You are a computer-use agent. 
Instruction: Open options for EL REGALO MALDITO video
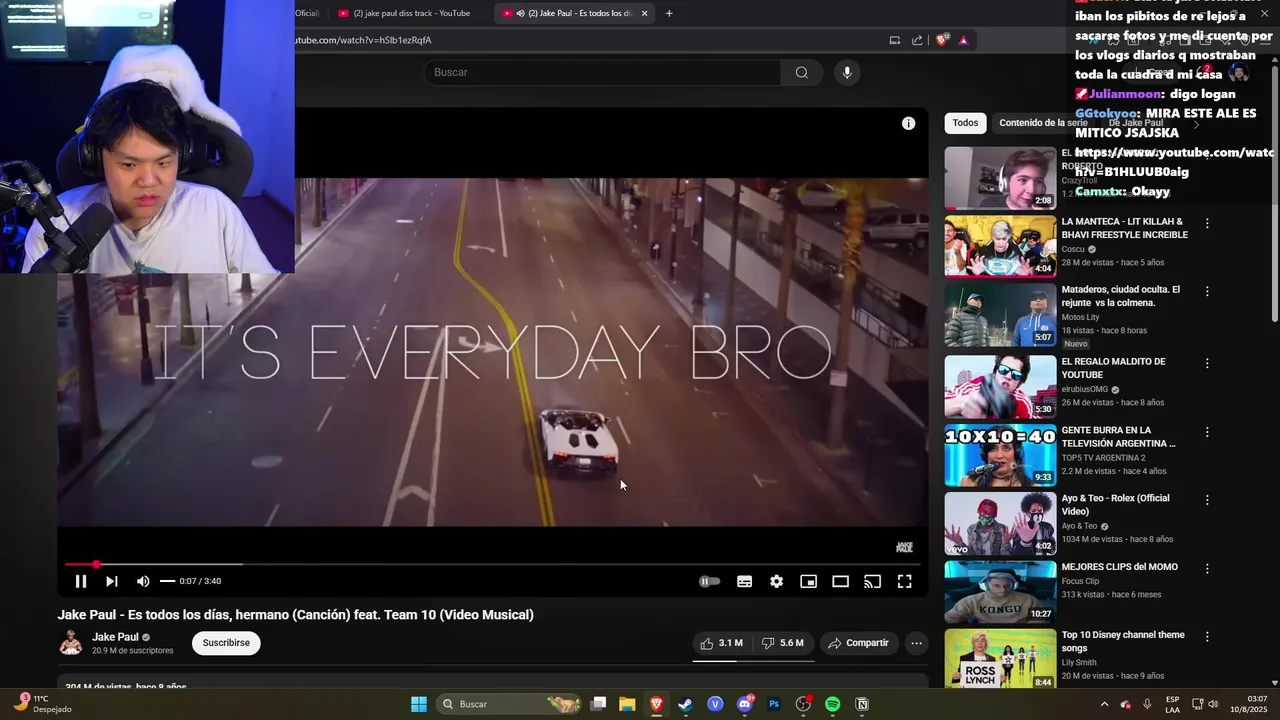click(x=1207, y=363)
